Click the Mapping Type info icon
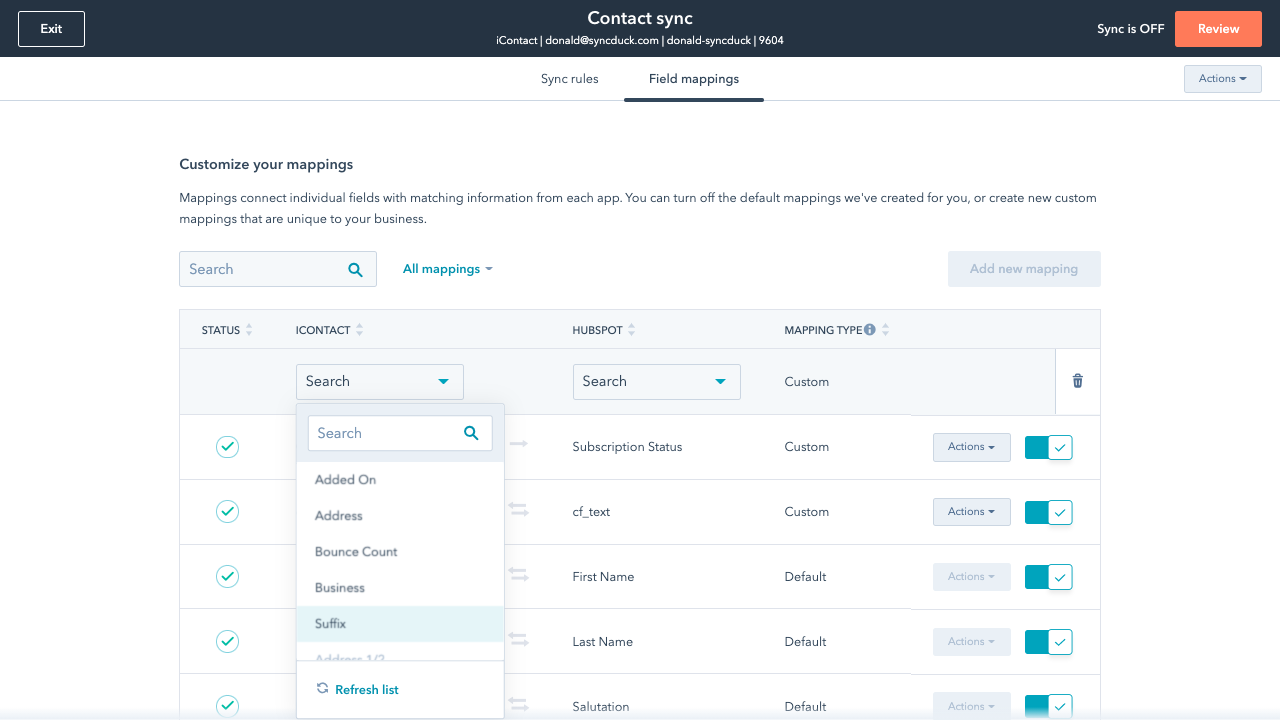The image size is (1280, 720). 870,330
